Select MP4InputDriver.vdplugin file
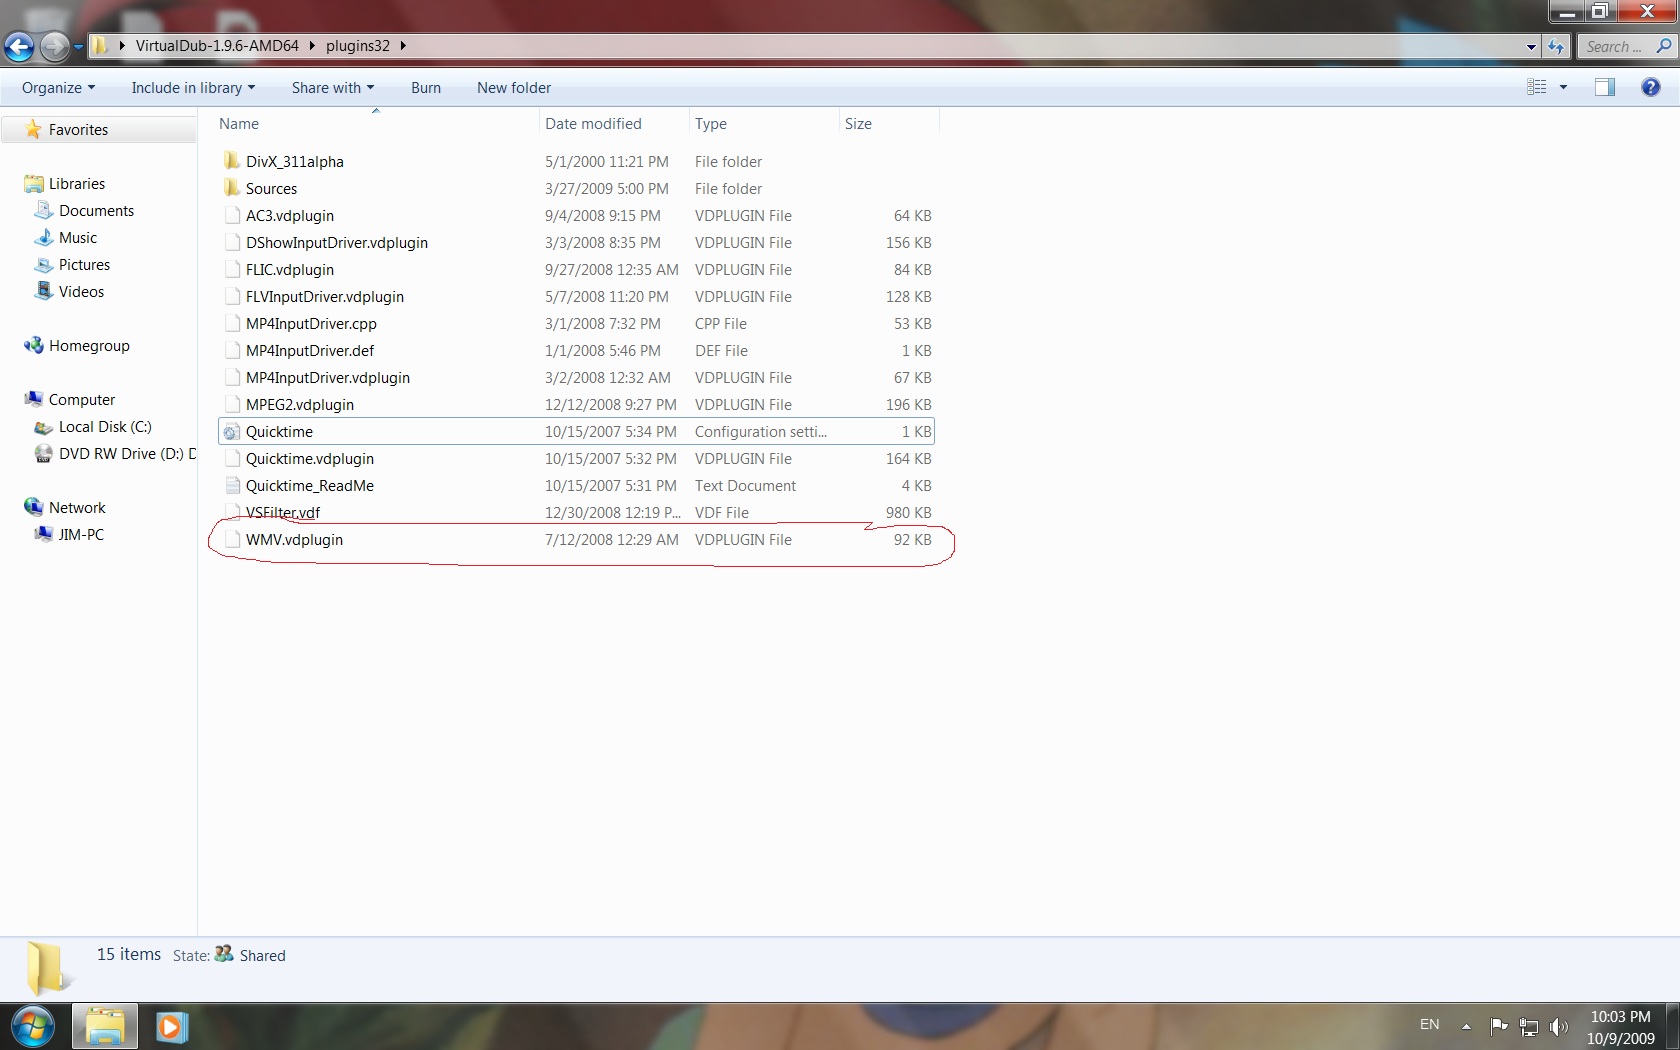Viewport: 1680px width, 1050px height. (576, 378)
